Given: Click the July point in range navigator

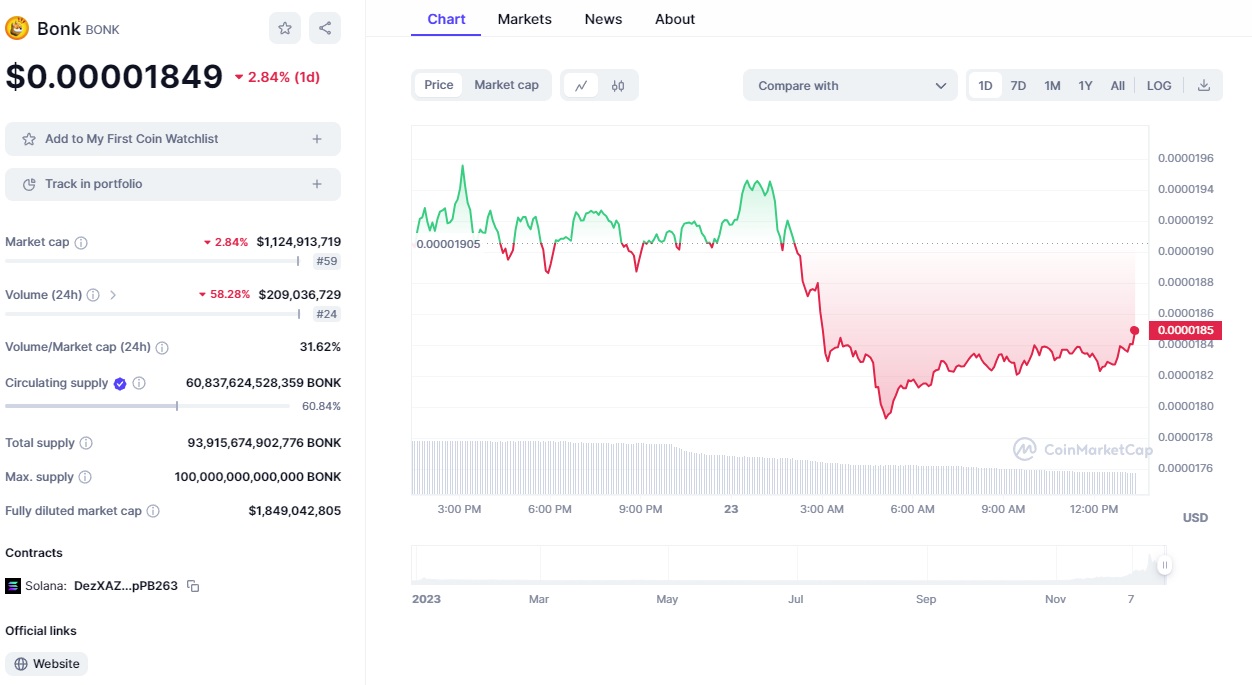Looking at the screenshot, I should coord(796,599).
